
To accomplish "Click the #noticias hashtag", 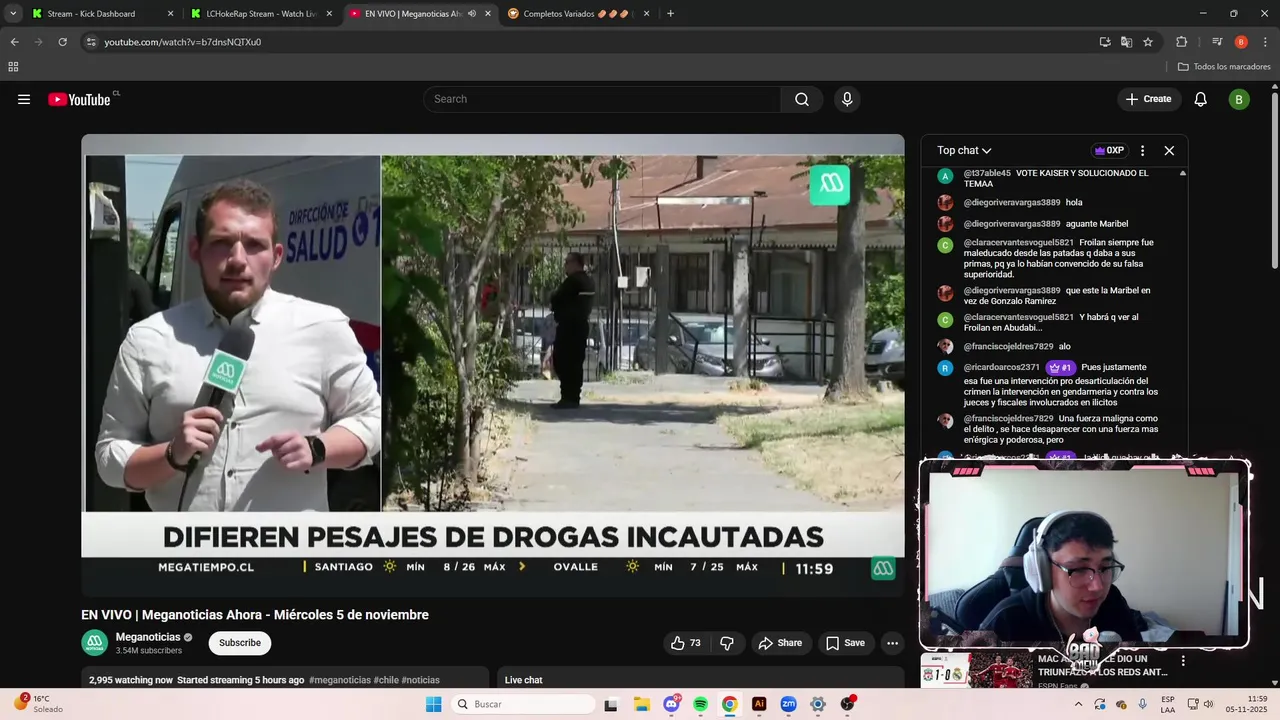I will (x=421, y=680).
